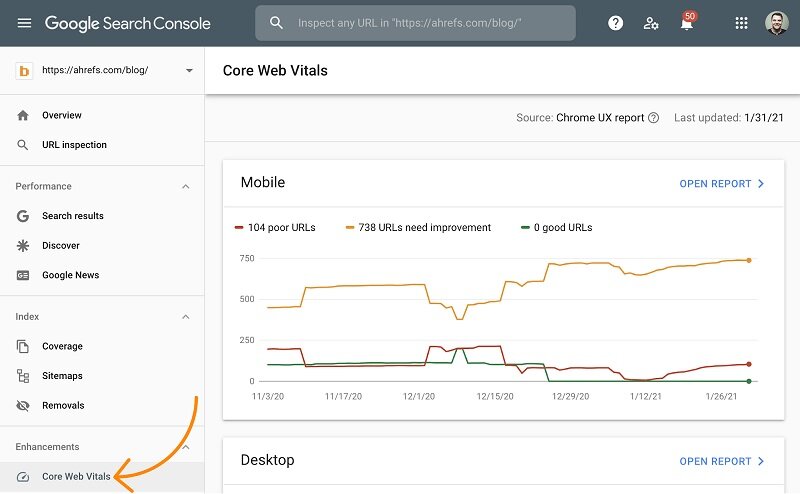Open URL inspection

[74, 145]
